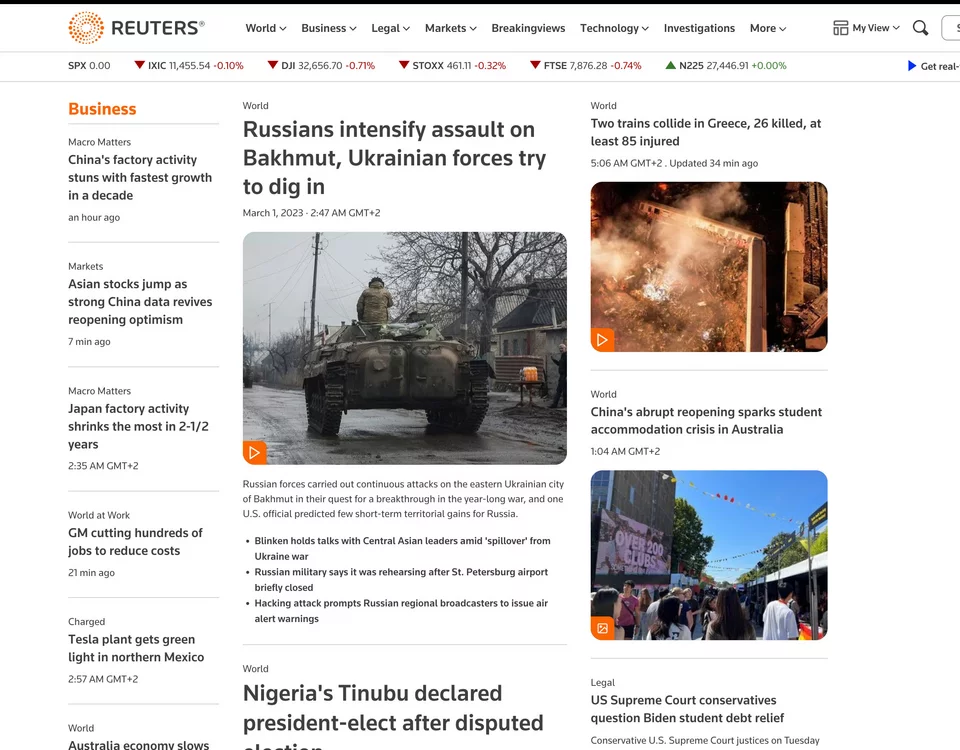960x750 pixels.
Task: Click the IXIC 11,455.54 ticker value
Action: [x=190, y=66]
